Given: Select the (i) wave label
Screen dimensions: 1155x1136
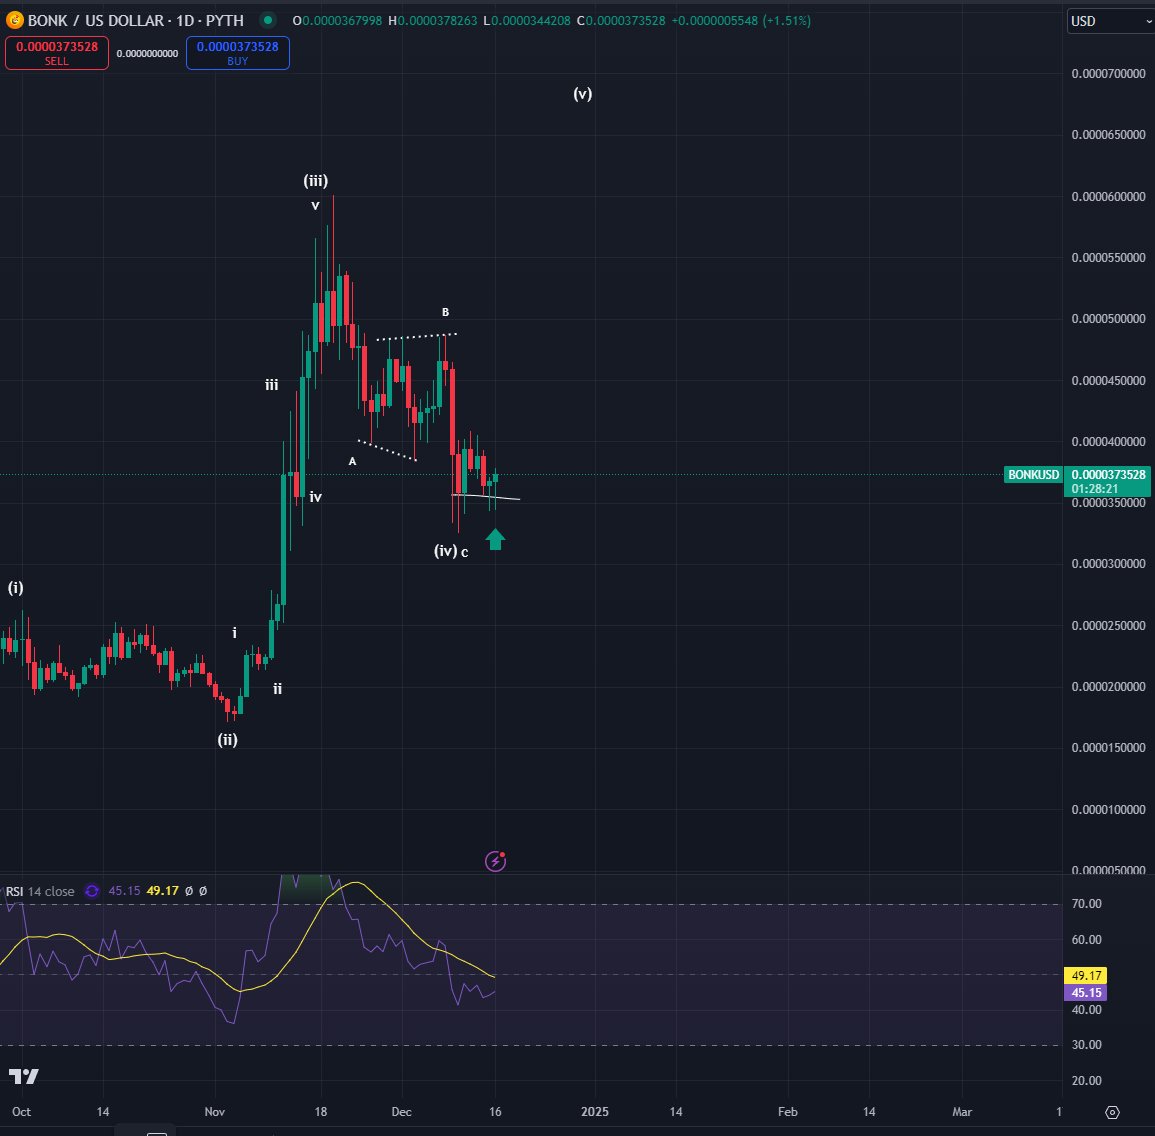Looking at the screenshot, I should coord(15,588).
